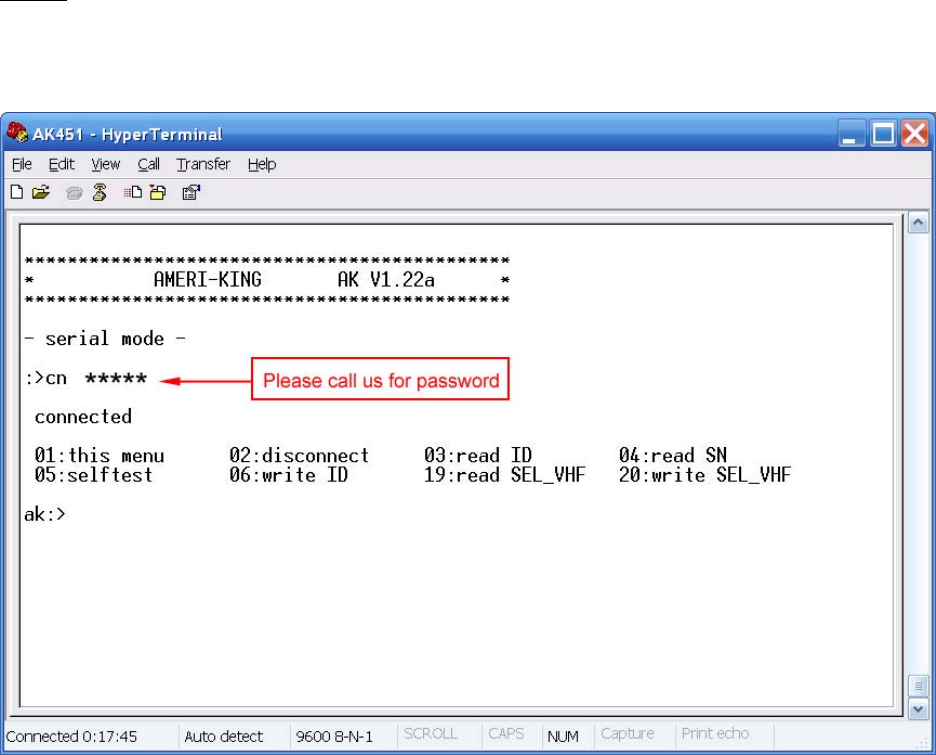The image size is (936, 755).
Task: Click the Auto detect status bar field
Action: (223, 737)
